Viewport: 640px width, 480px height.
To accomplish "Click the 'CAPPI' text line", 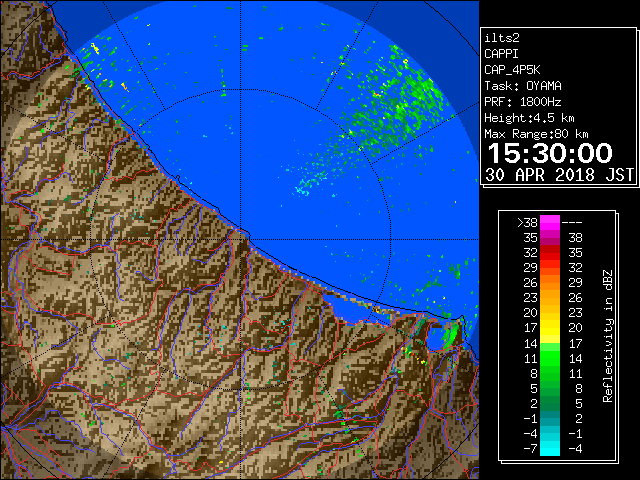I will click(501, 54).
